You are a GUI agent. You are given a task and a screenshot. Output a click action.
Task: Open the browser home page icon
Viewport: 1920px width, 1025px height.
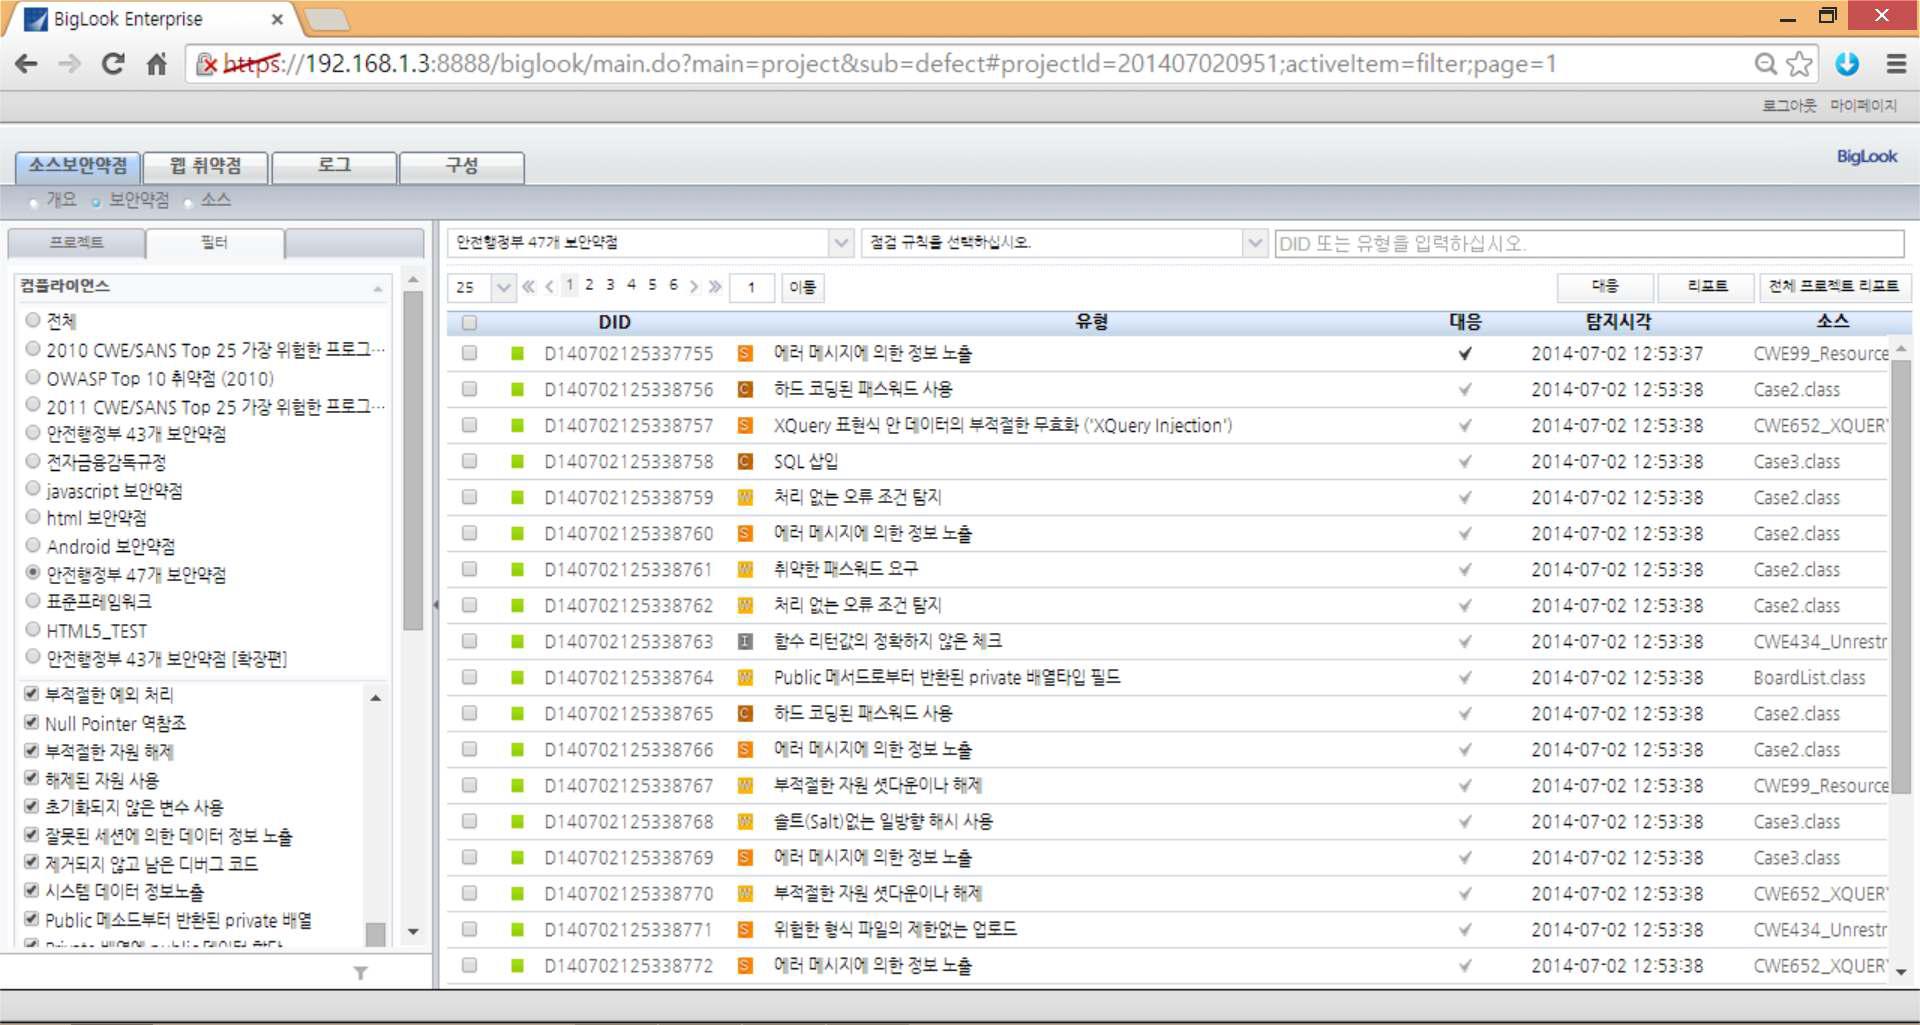point(156,64)
